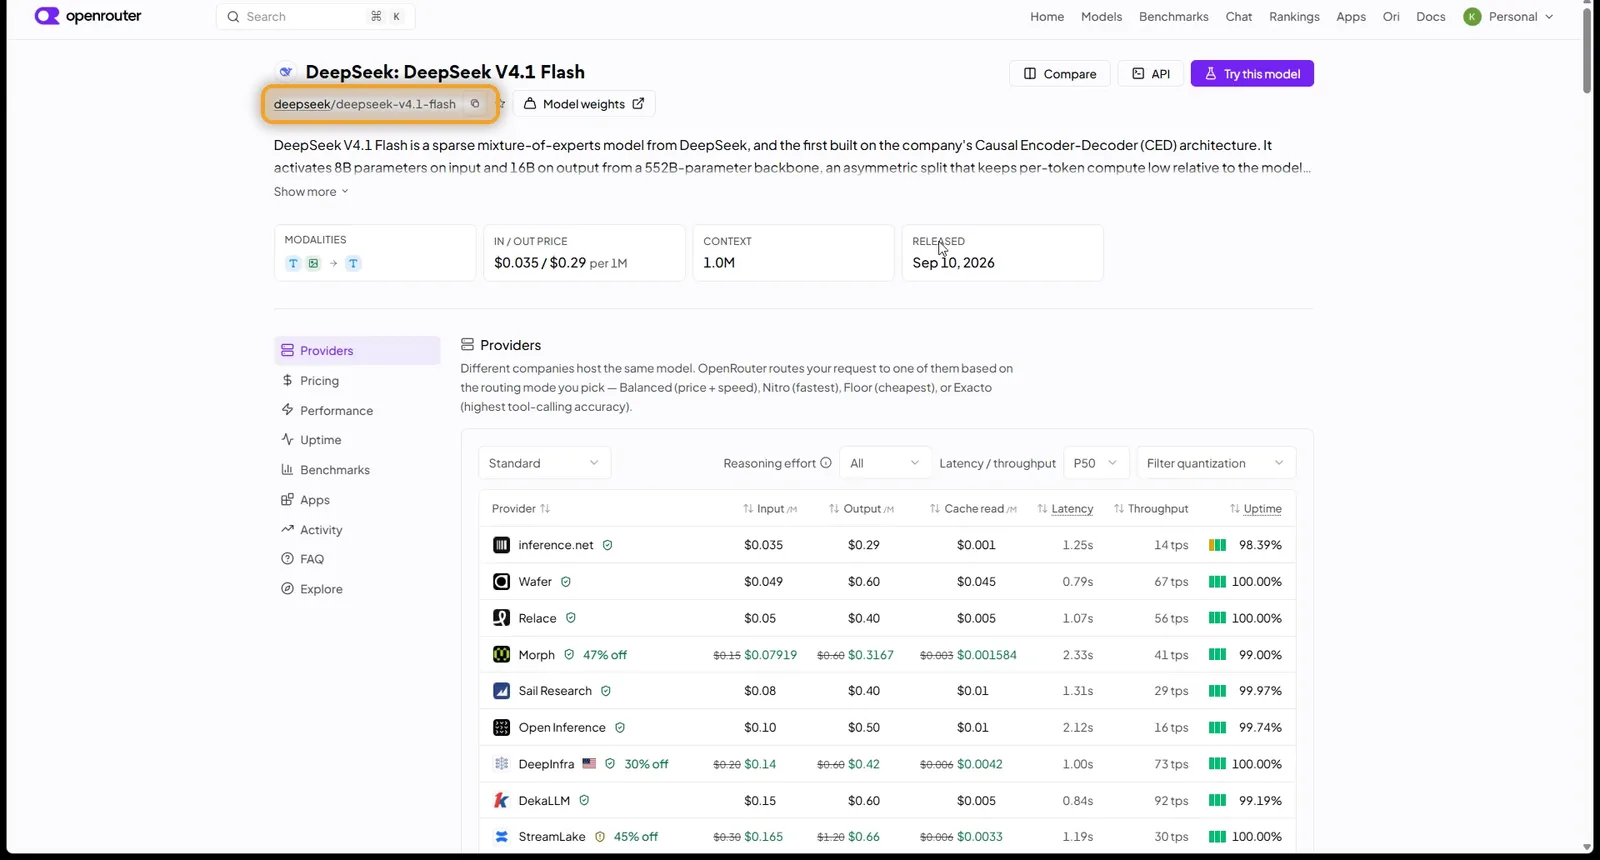Open the Reasoning effort All dropdown
Viewport: 1600px width, 860px height.
coord(885,463)
